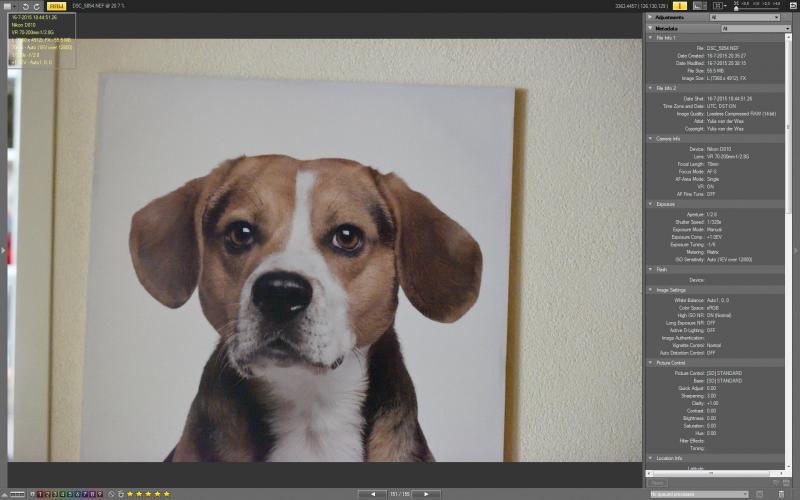This screenshot has width=800, height=500.
Task: Collapse the File Info 1 section
Action: tap(650, 38)
